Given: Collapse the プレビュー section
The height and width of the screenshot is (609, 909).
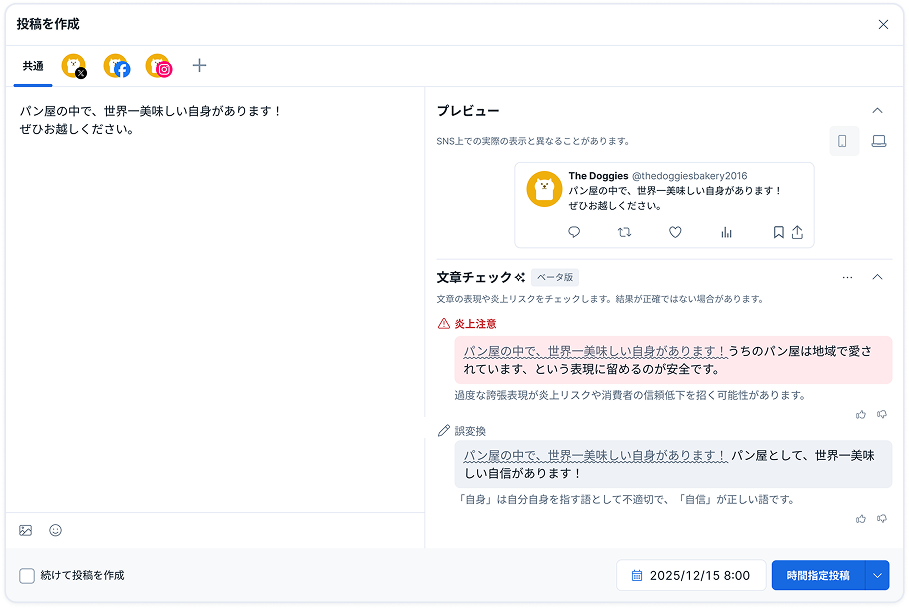Looking at the screenshot, I should point(877,111).
